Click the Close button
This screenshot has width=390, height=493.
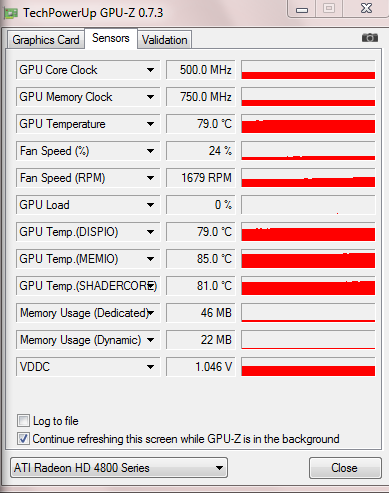[345, 468]
